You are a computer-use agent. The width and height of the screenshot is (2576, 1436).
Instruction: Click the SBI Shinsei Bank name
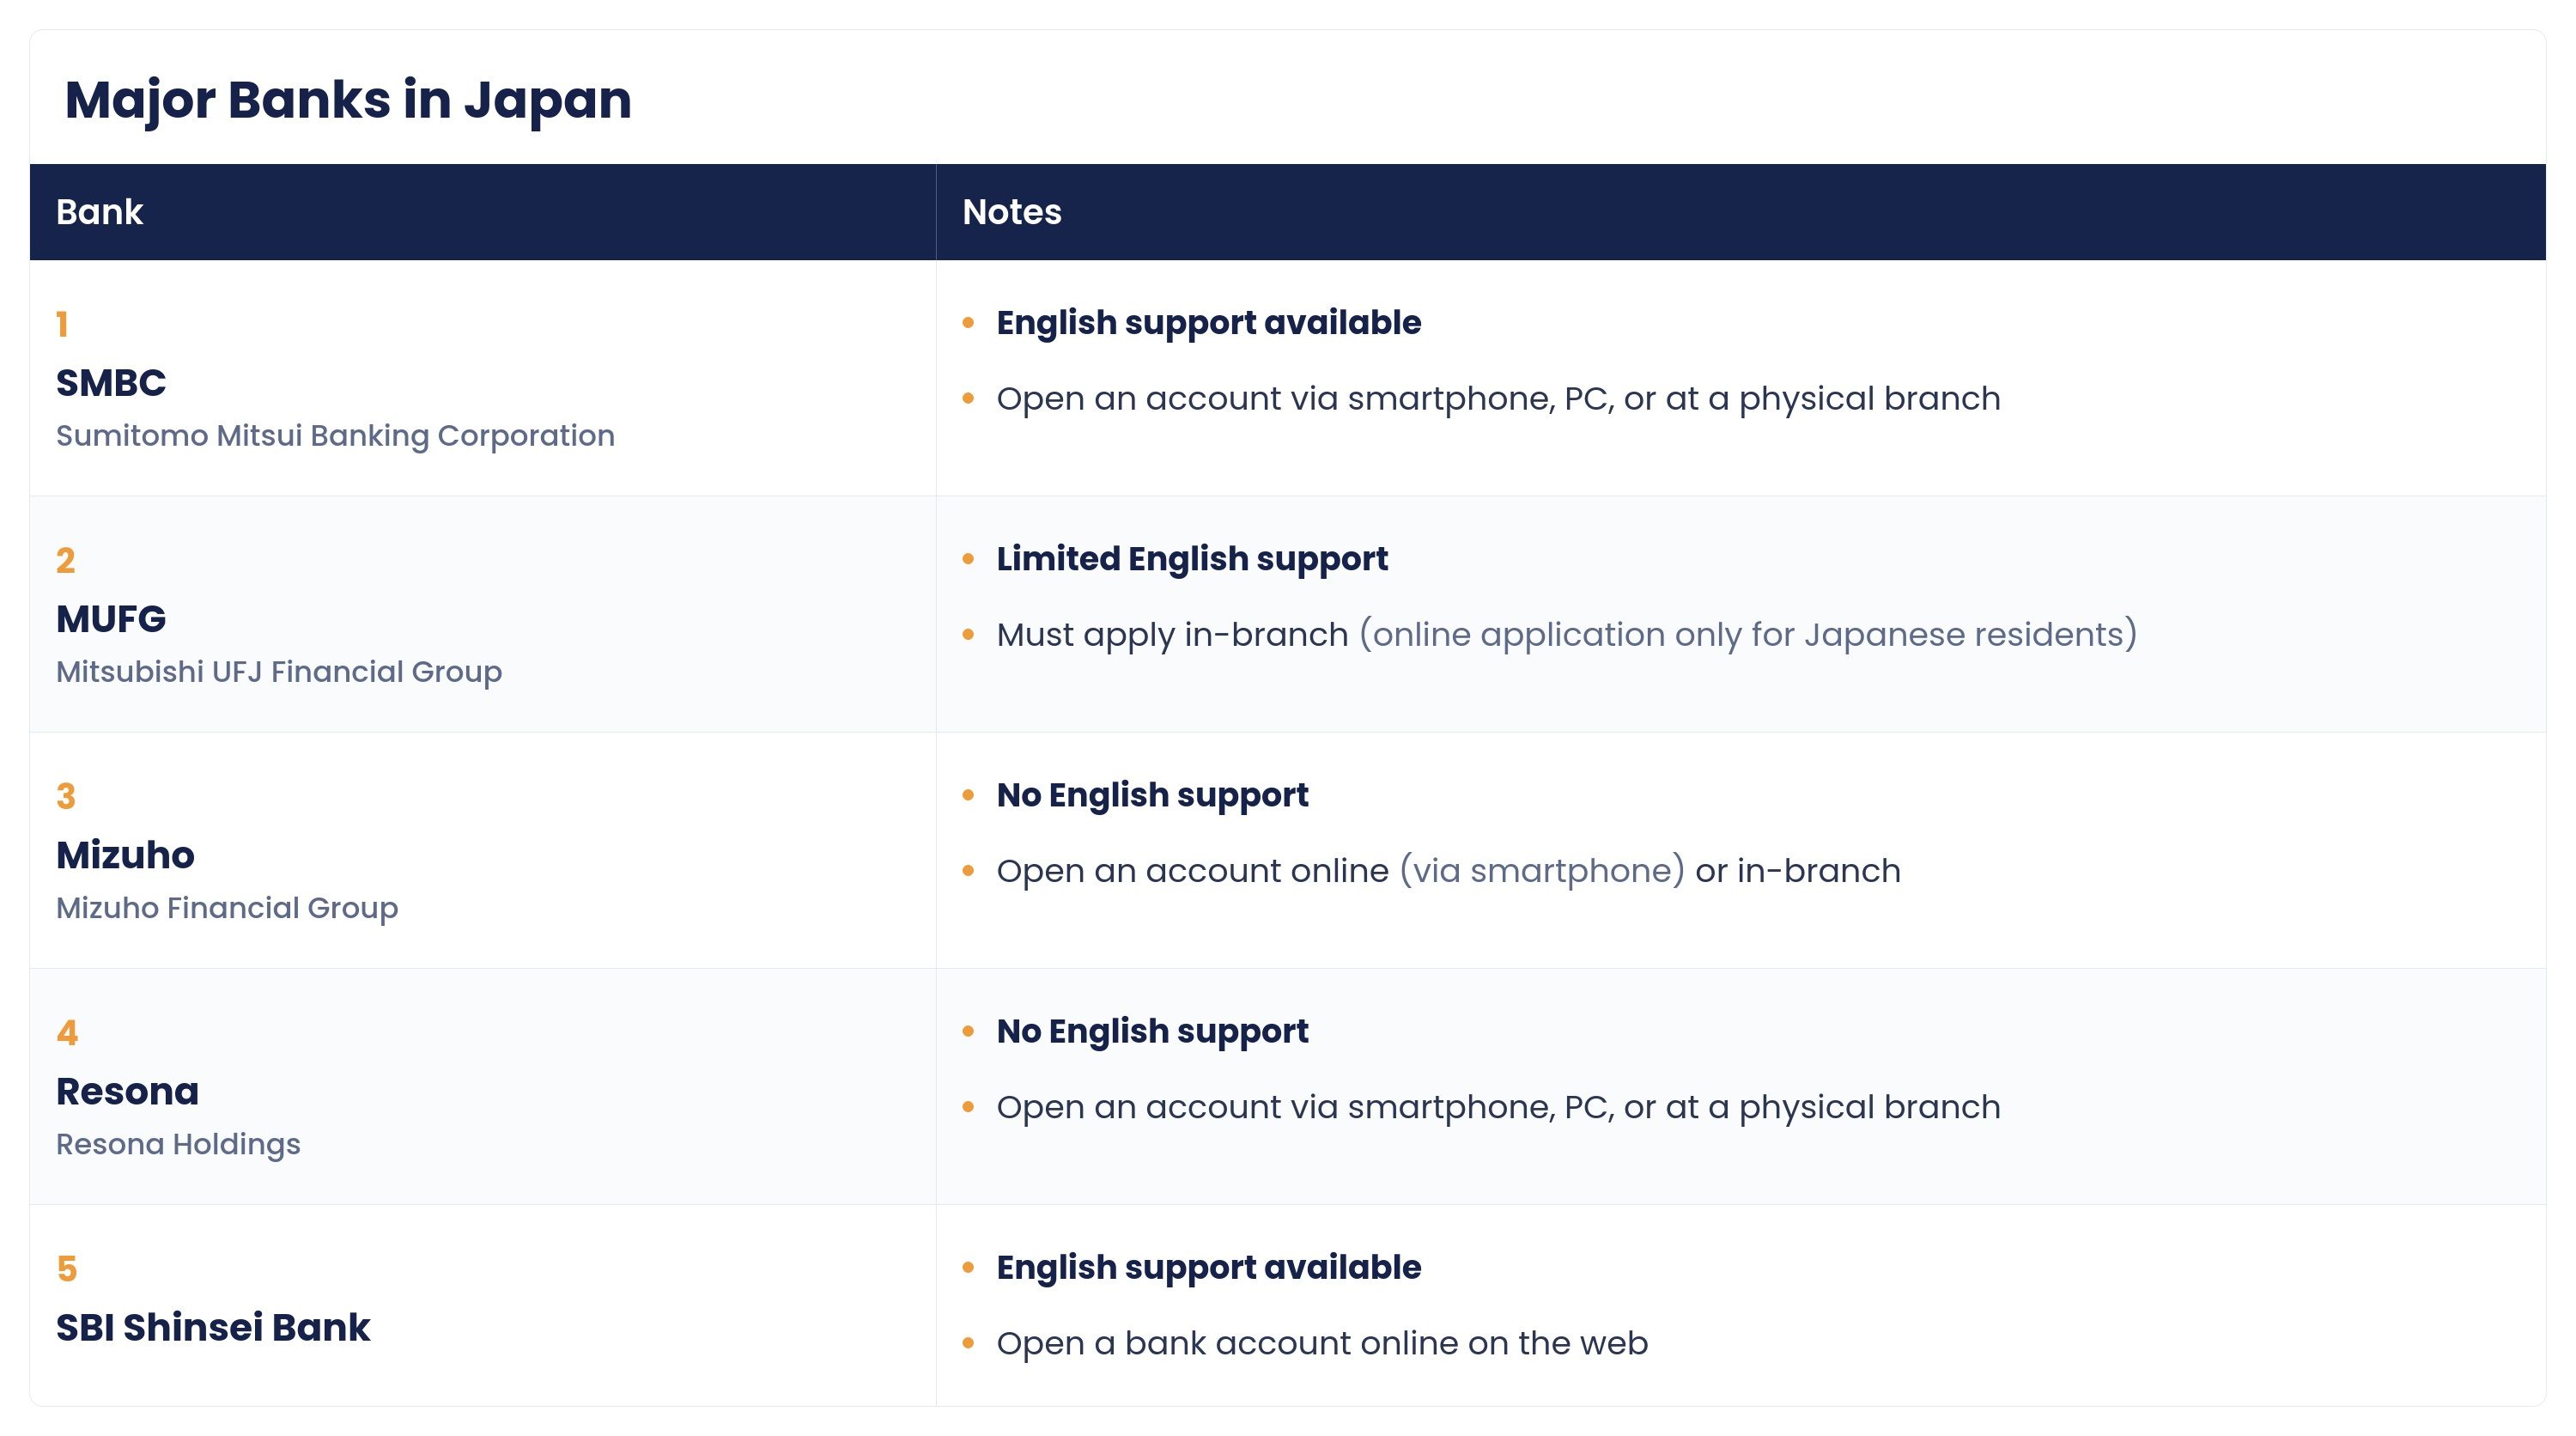pyautogui.click(x=213, y=1327)
